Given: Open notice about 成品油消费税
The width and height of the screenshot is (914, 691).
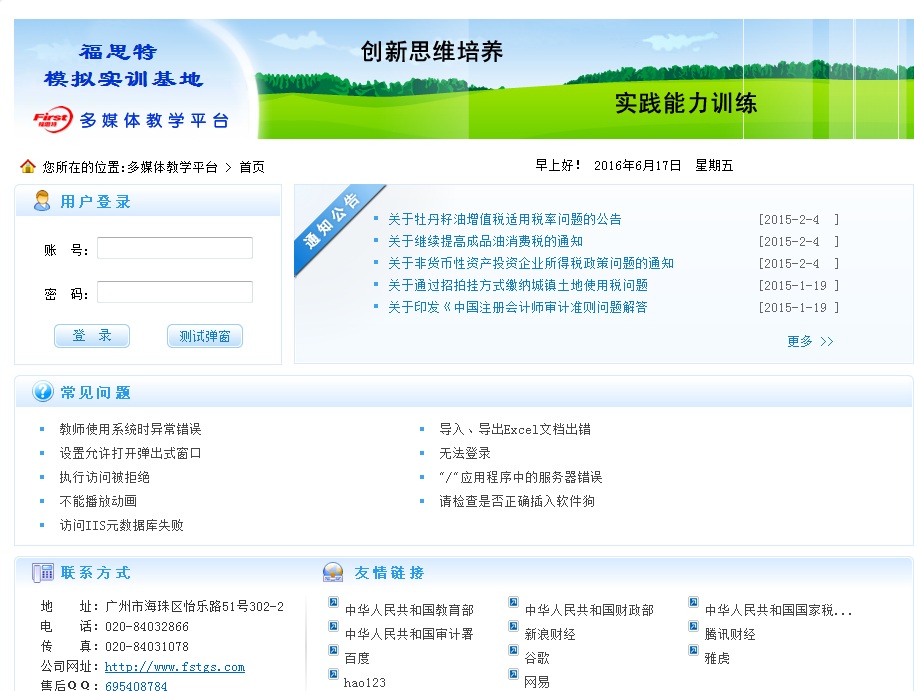Looking at the screenshot, I should click(485, 241).
